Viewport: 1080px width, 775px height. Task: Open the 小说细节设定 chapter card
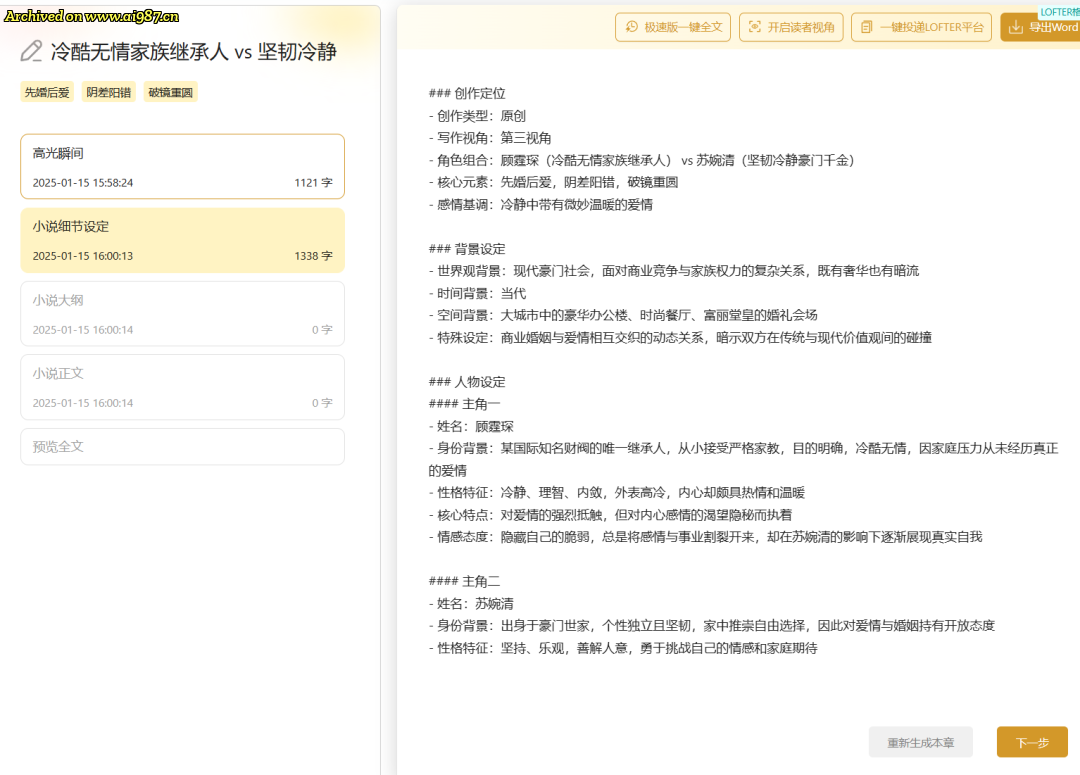coord(182,240)
